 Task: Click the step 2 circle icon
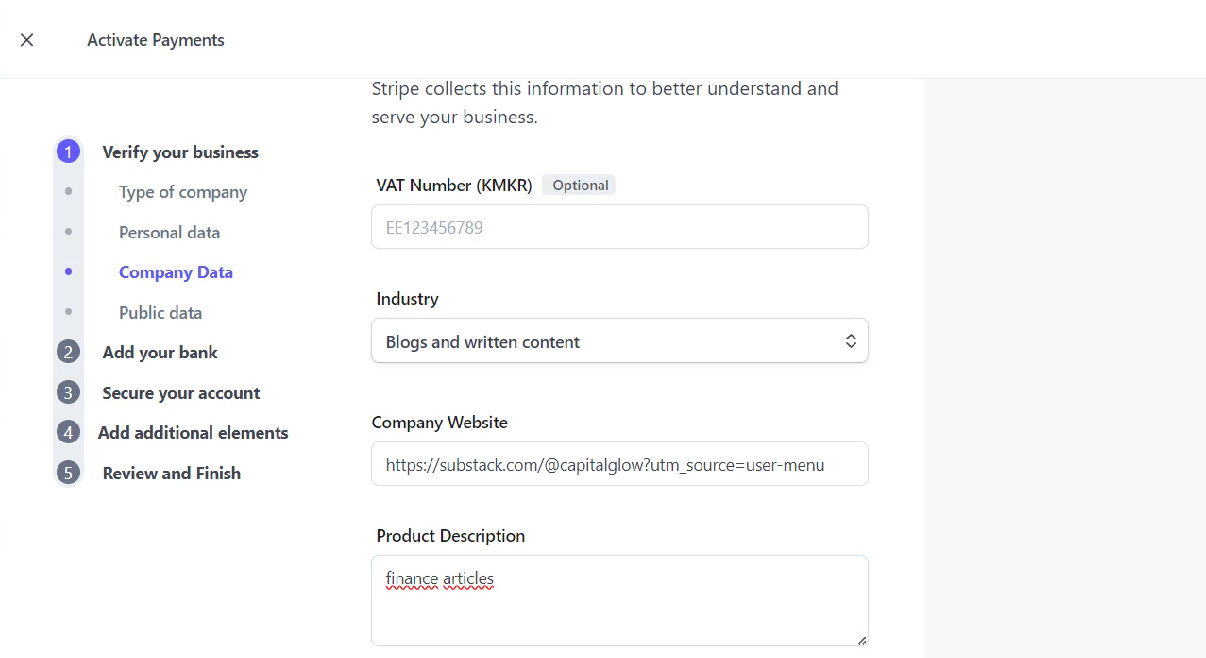68,352
